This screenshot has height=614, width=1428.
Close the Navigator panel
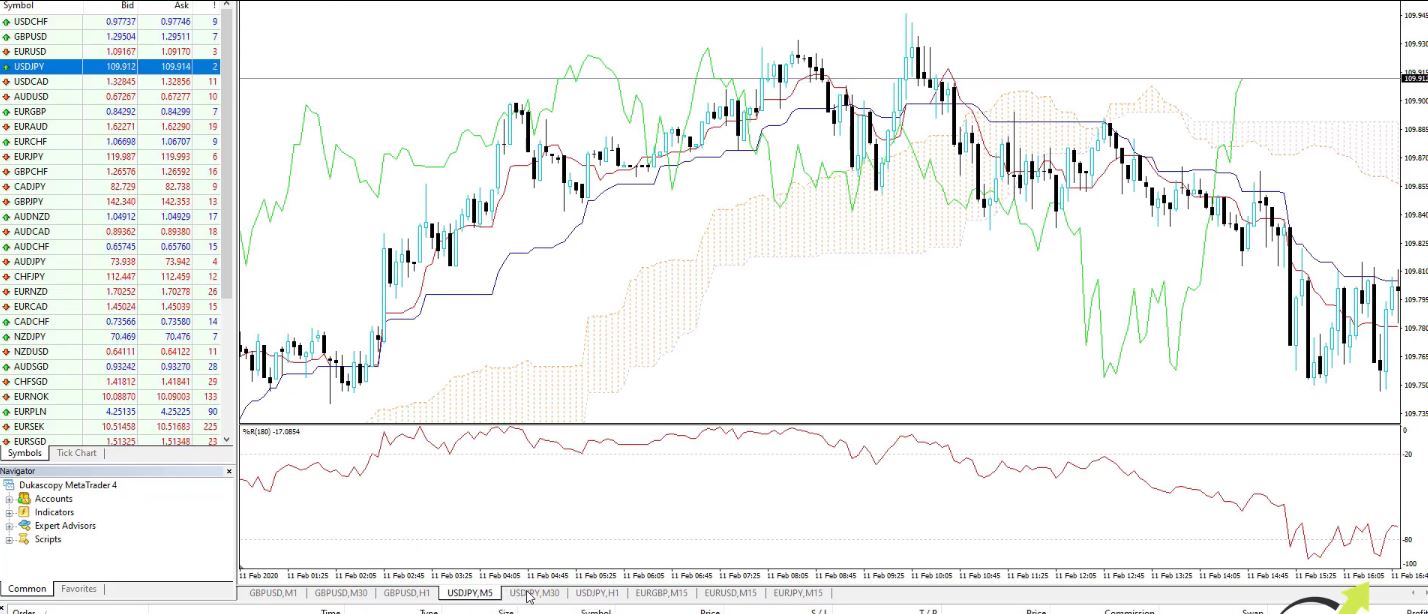coord(229,470)
